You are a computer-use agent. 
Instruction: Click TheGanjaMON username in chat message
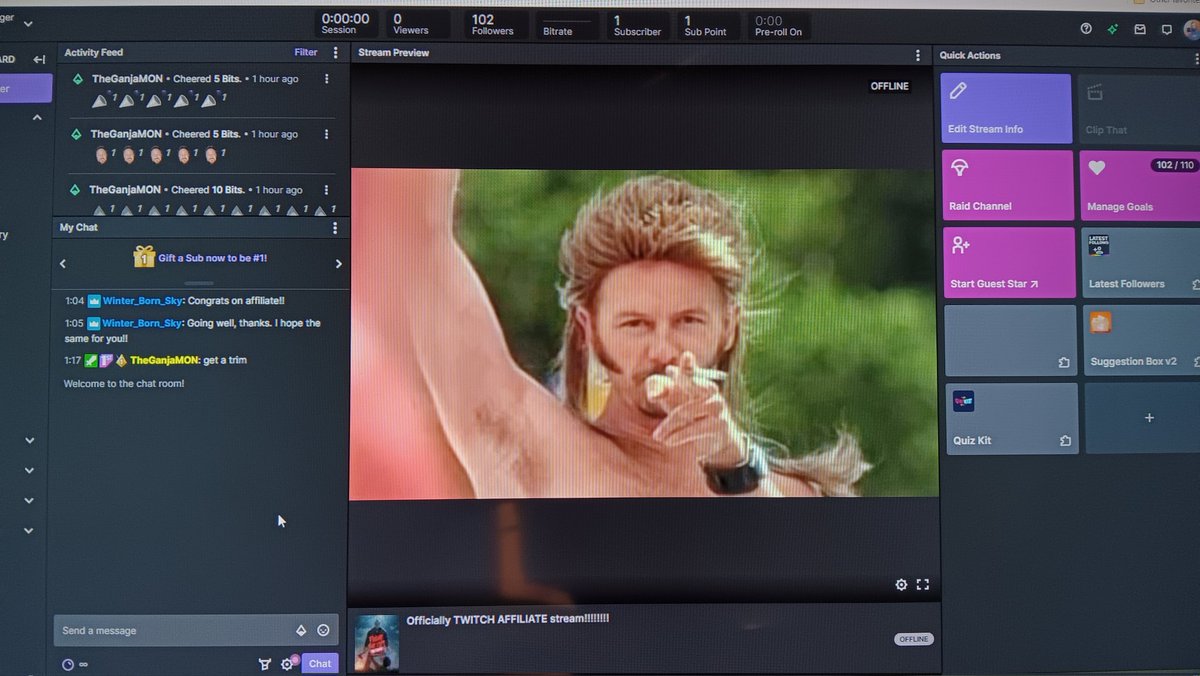pos(164,360)
